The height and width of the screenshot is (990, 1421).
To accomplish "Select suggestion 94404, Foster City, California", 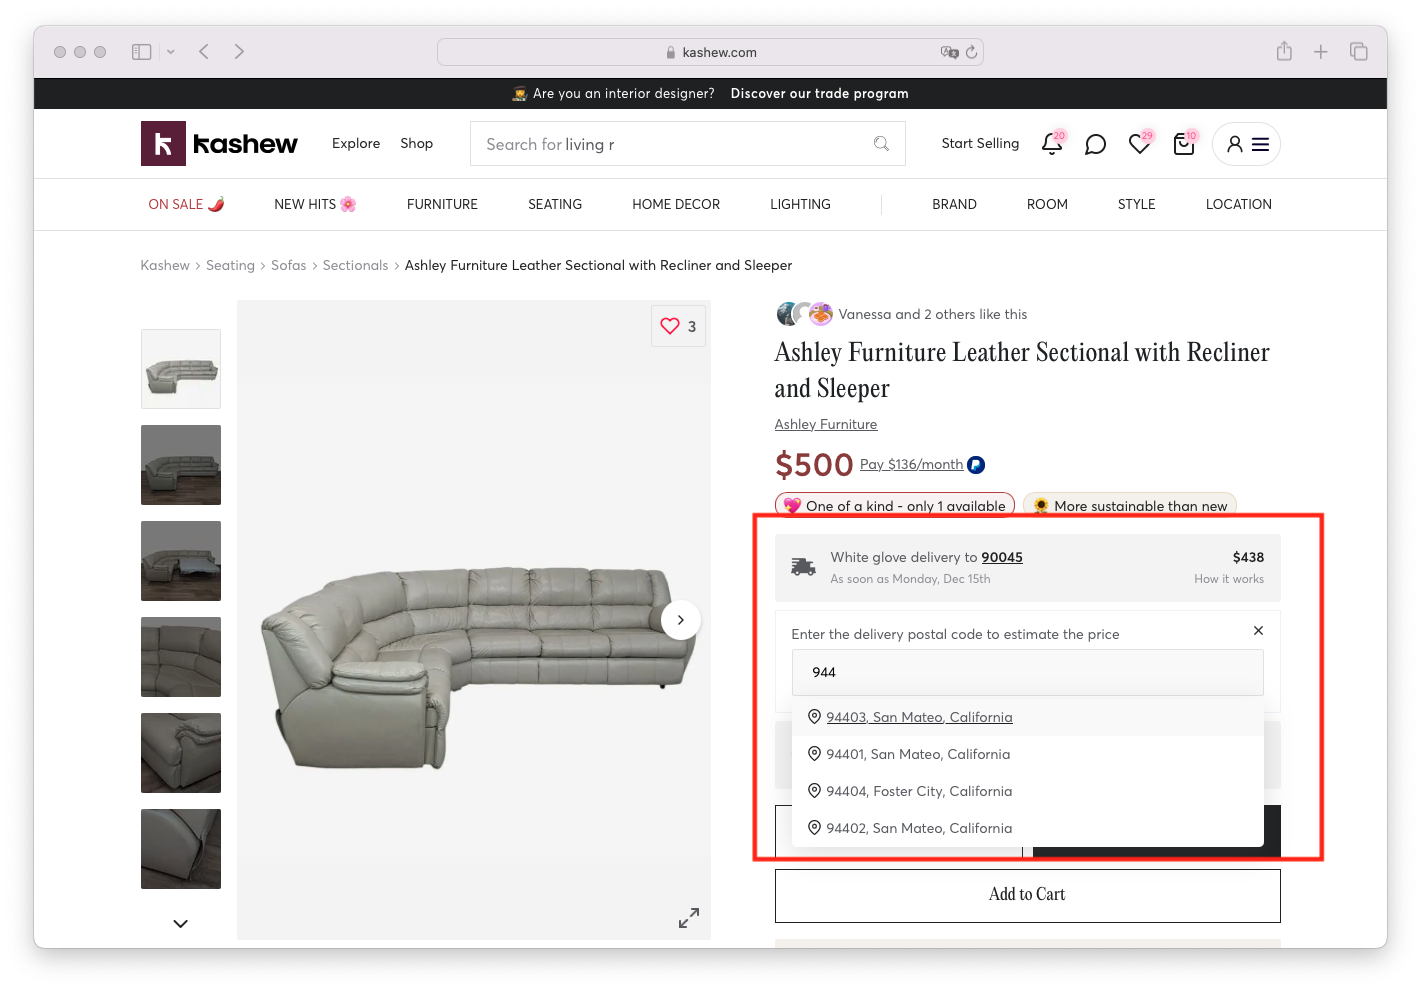I will point(1028,791).
